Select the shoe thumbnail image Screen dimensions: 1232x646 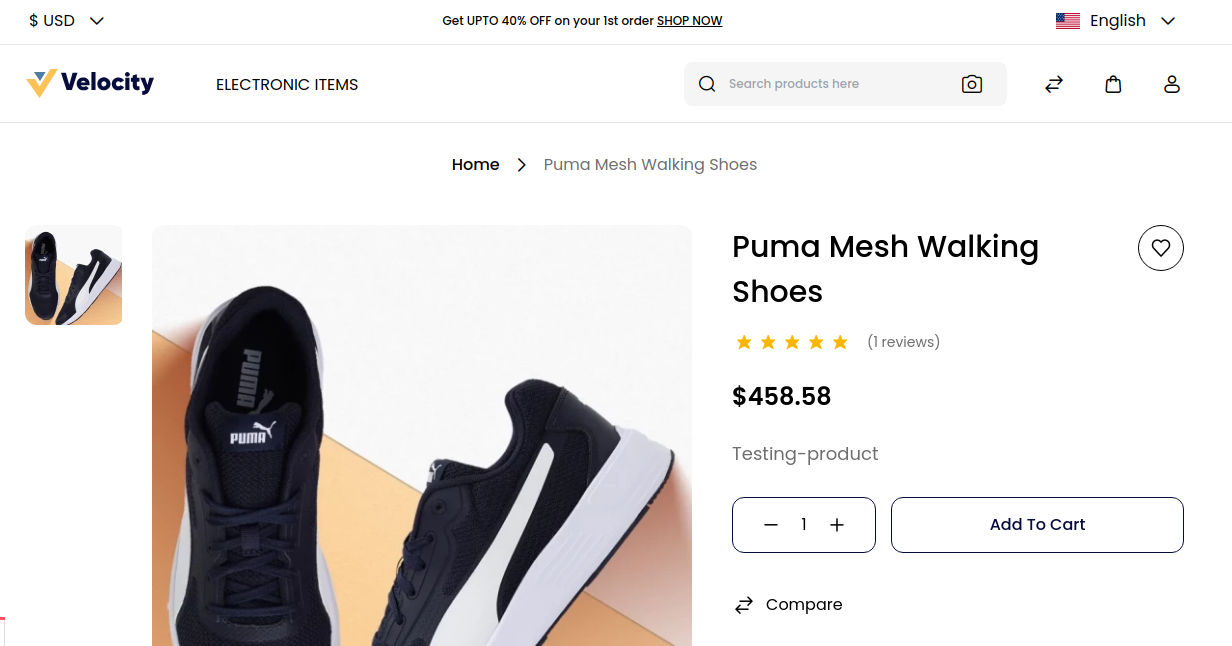click(x=73, y=275)
